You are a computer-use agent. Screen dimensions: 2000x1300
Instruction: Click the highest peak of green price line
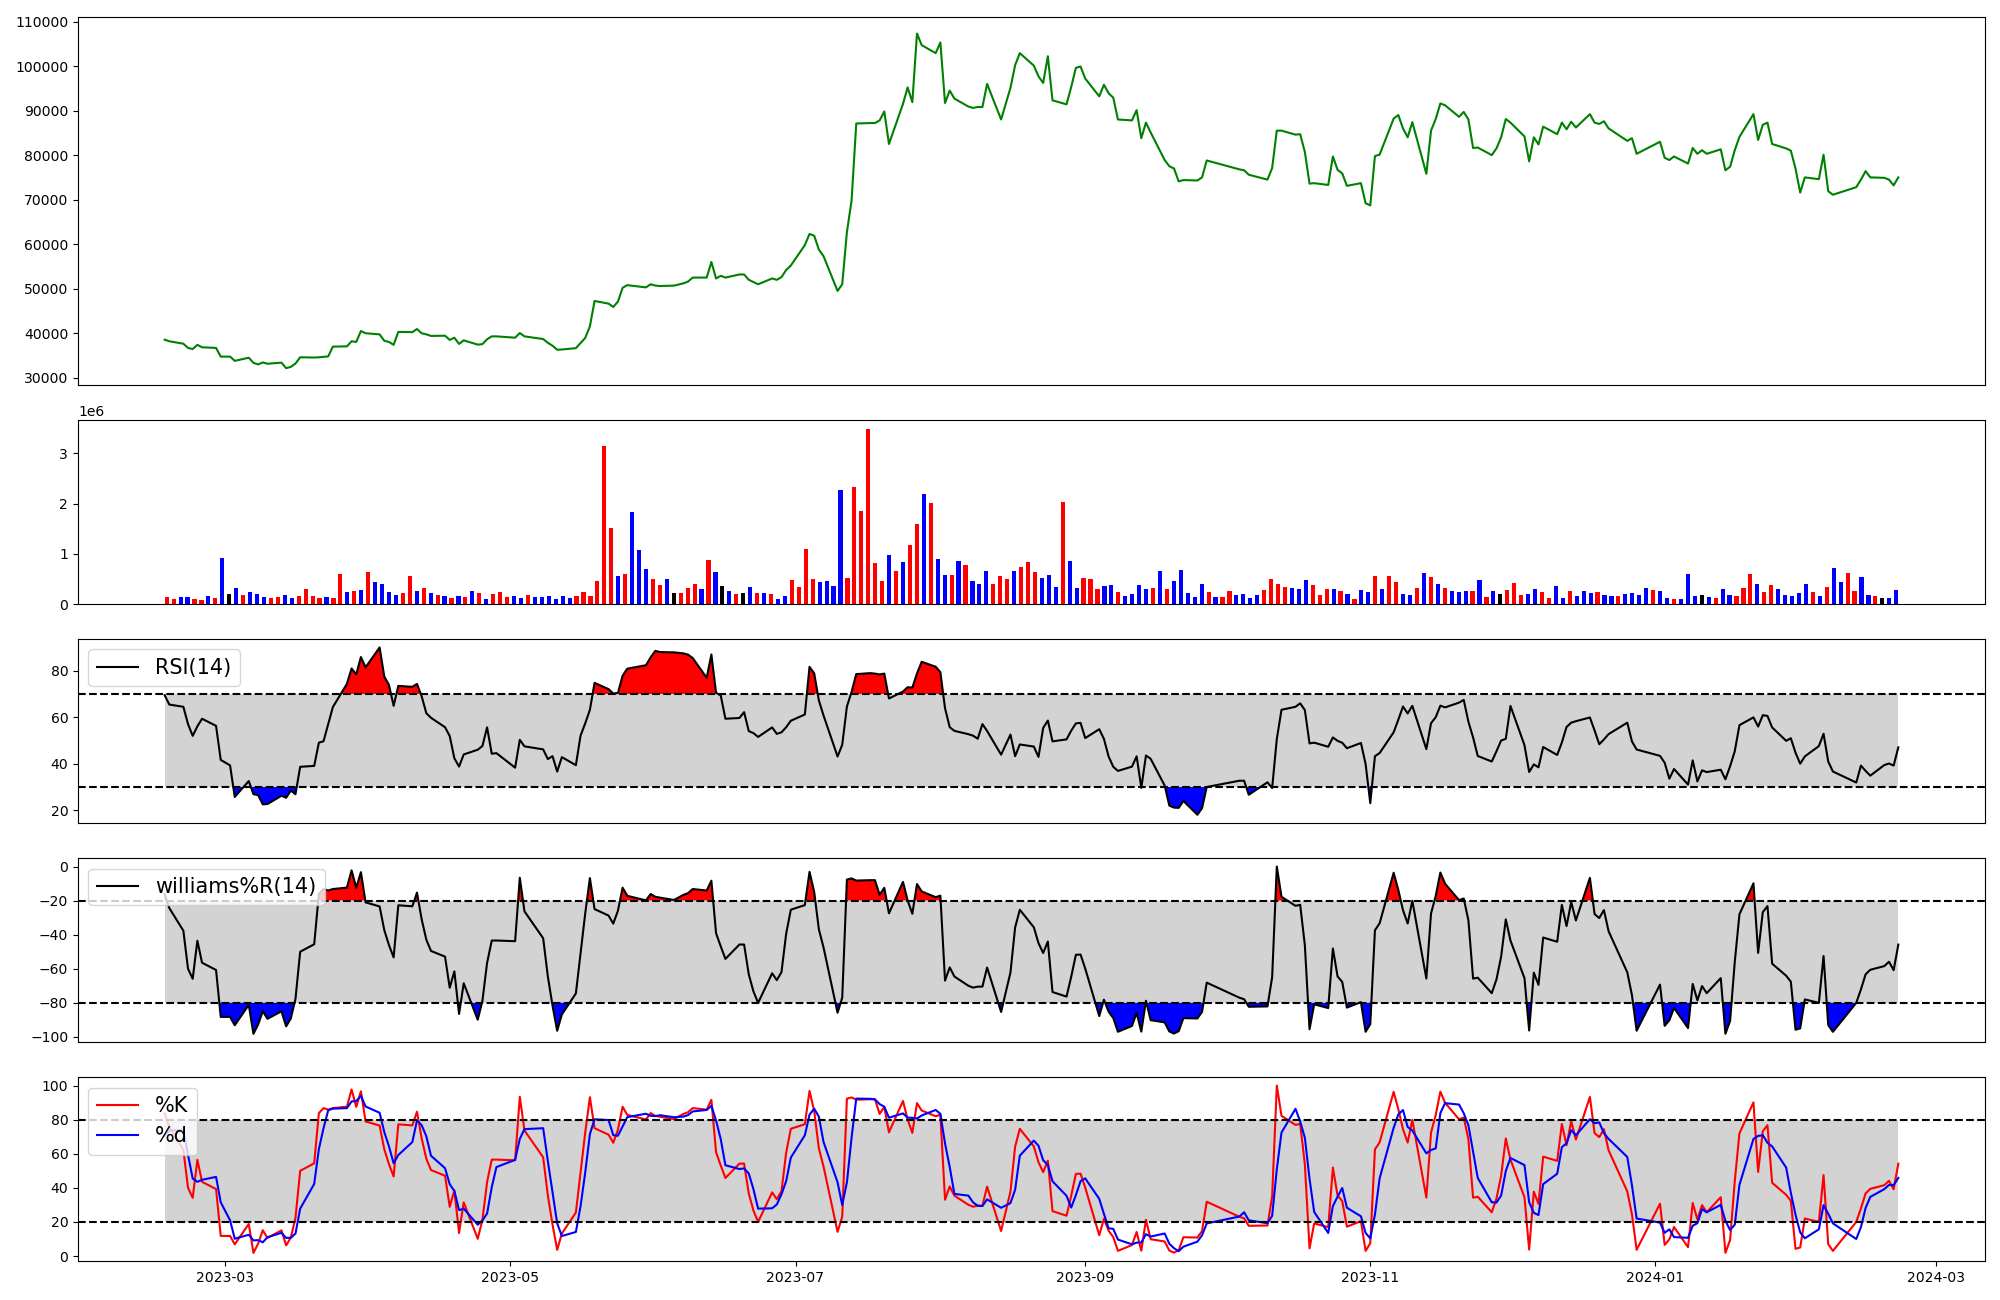pos(917,35)
